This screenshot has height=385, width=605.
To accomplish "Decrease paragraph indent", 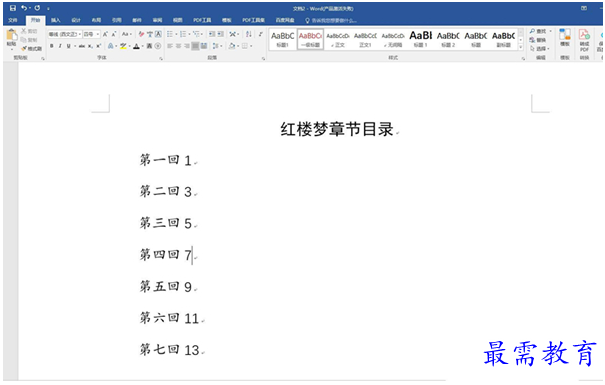I will pyautogui.click(x=212, y=34).
